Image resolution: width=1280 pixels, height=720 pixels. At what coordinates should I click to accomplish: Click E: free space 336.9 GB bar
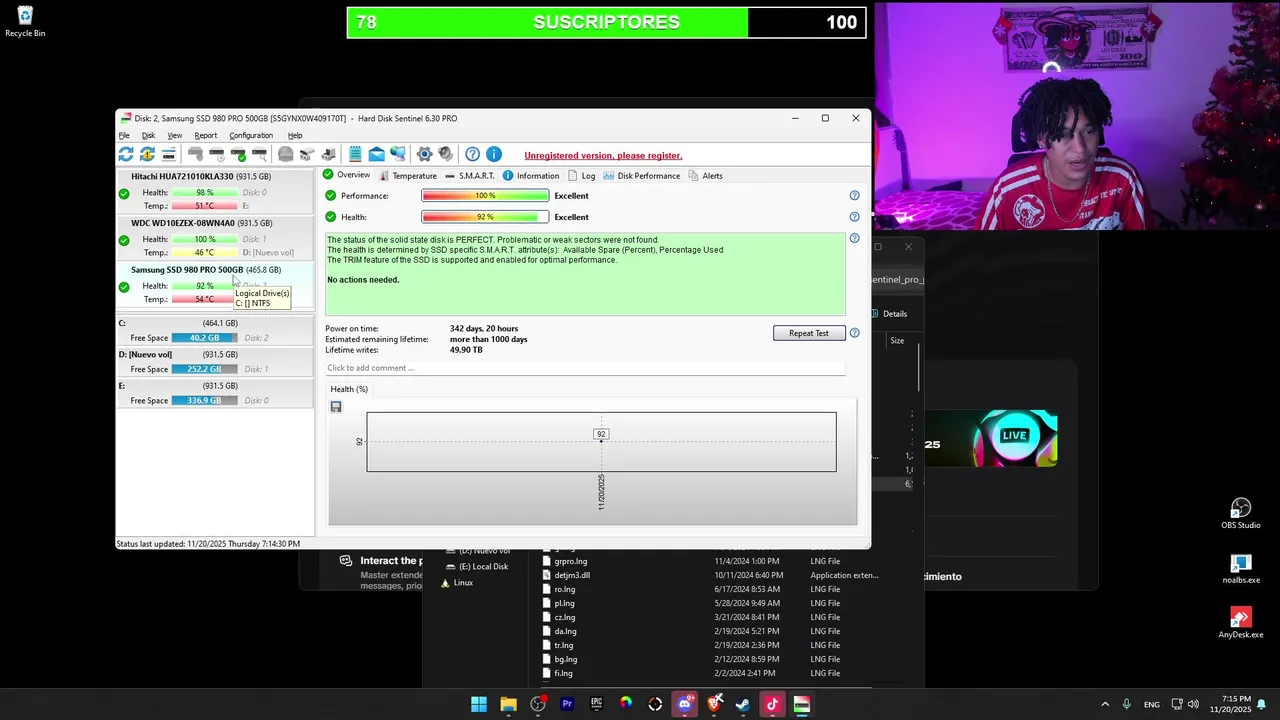click(x=205, y=400)
